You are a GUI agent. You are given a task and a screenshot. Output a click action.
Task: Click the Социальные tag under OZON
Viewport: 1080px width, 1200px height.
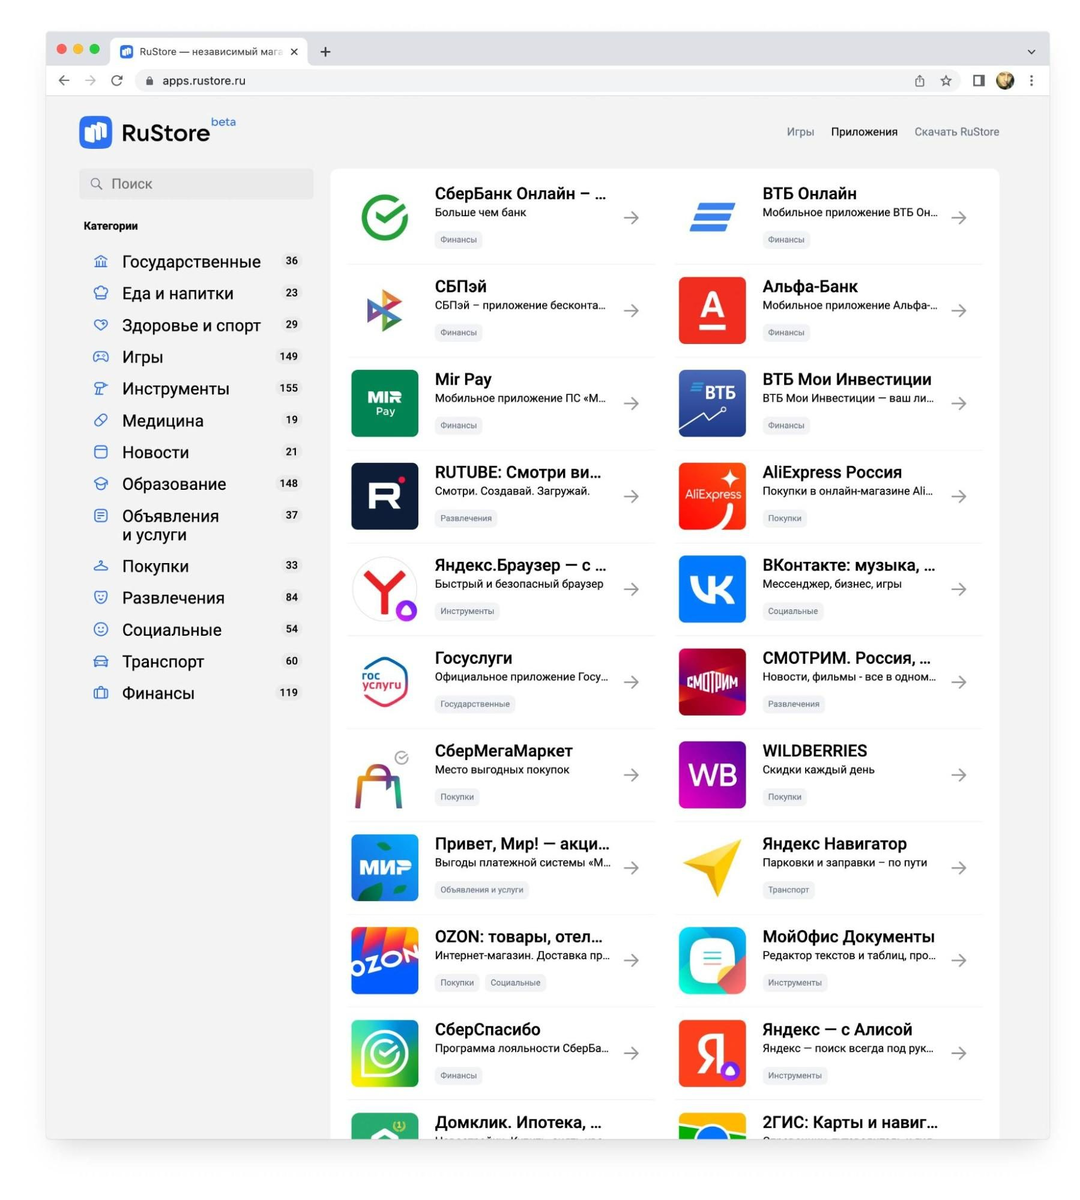pyautogui.click(x=516, y=983)
